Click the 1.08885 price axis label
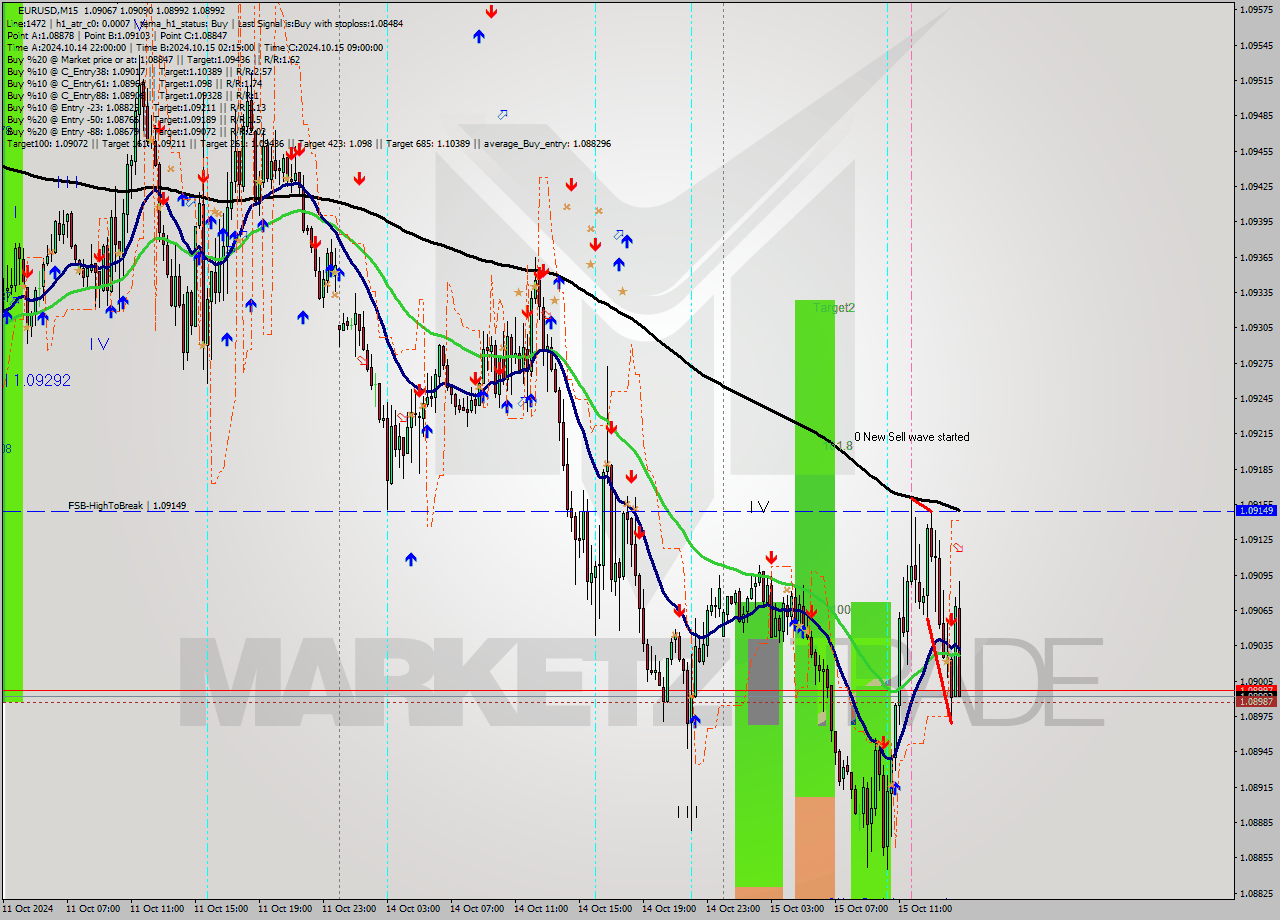The width and height of the screenshot is (1280, 920). pyautogui.click(x=1257, y=823)
